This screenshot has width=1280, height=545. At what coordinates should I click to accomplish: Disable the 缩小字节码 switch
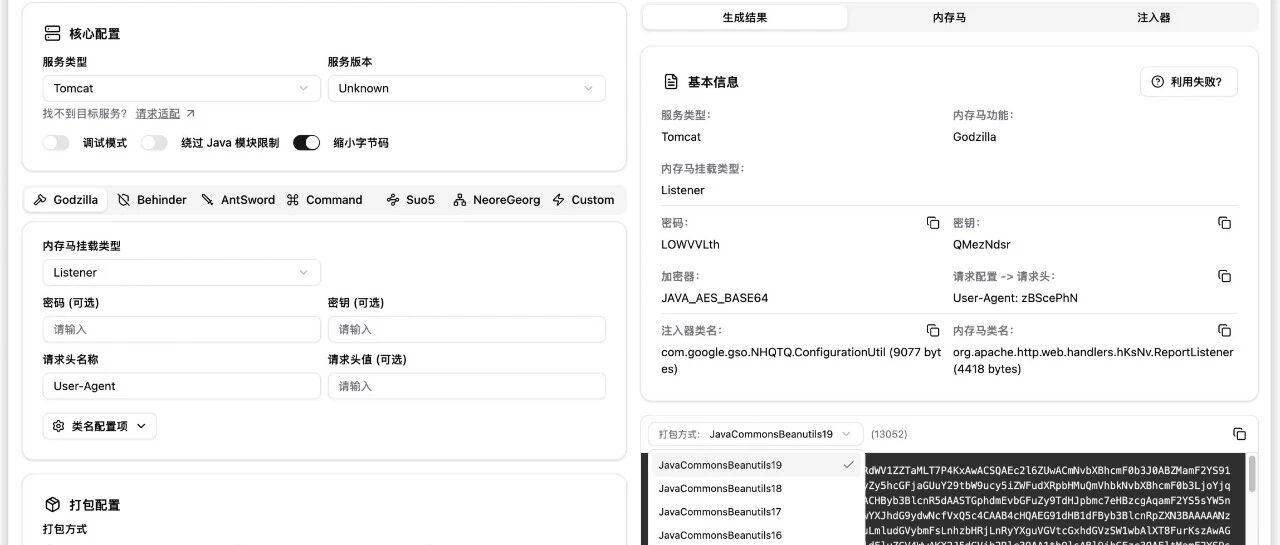[x=306, y=143]
